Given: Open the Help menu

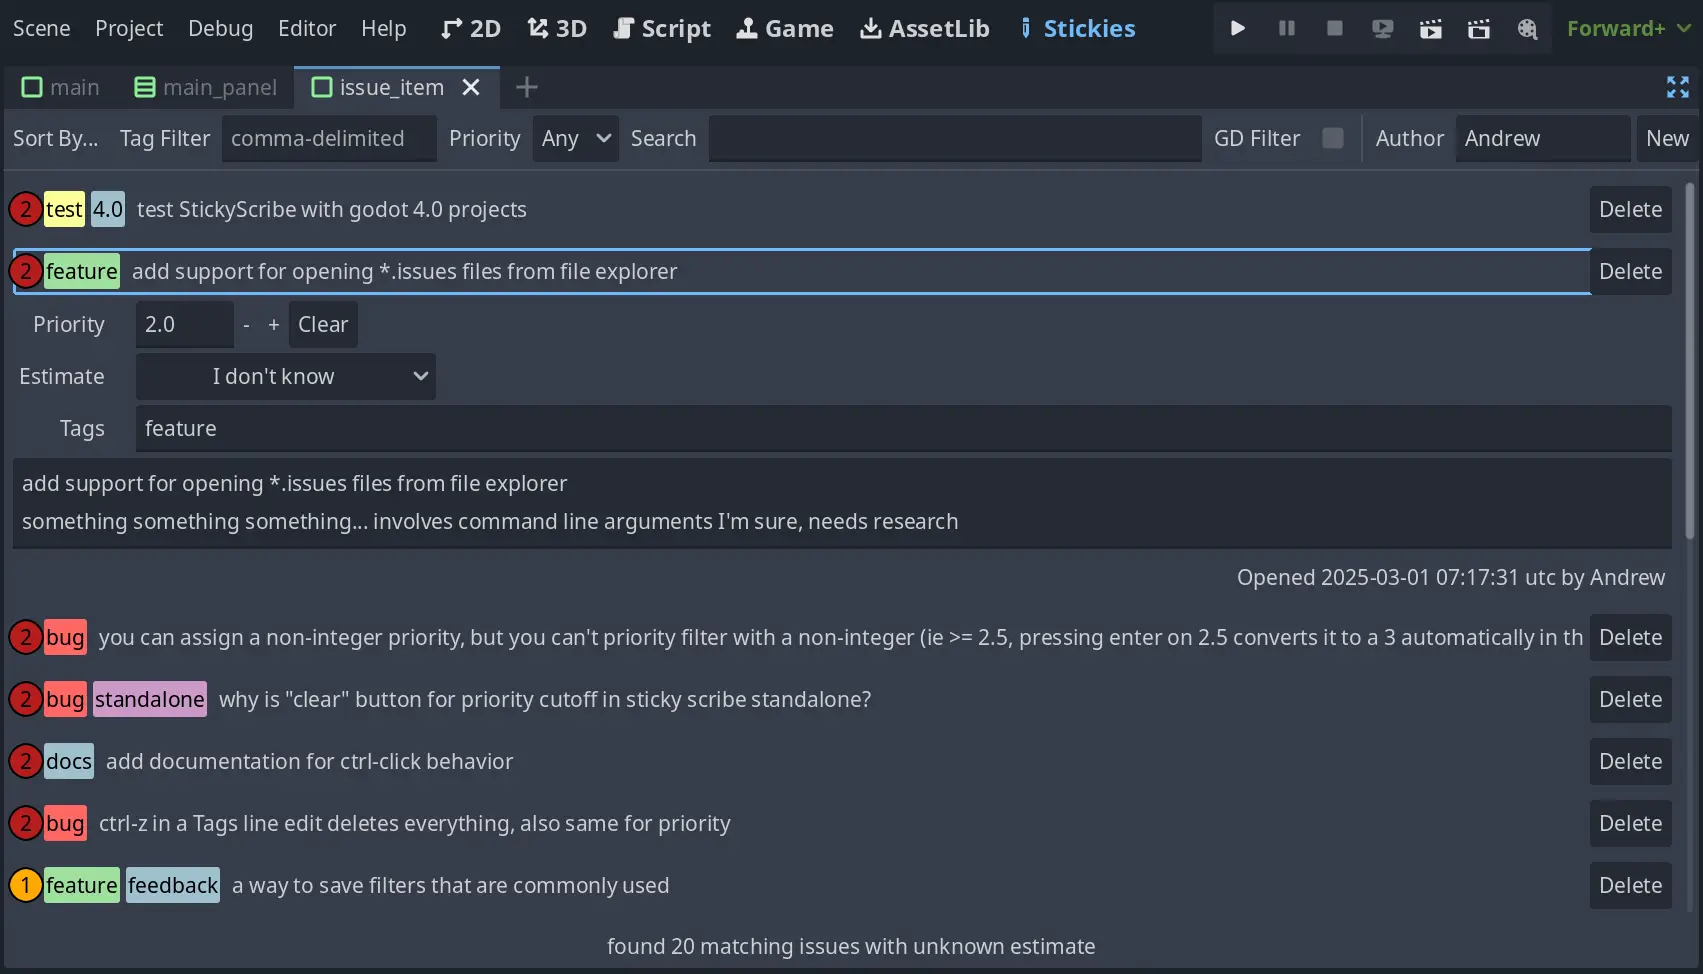Looking at the screenshot, I should pyautogui.click(x=384, y=28).
